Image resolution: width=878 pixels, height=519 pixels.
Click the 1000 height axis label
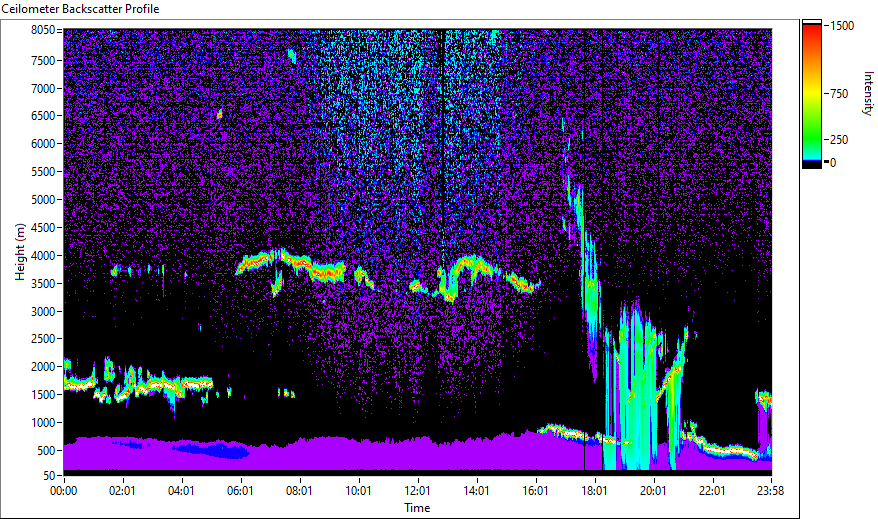click(x=43, y=423)
